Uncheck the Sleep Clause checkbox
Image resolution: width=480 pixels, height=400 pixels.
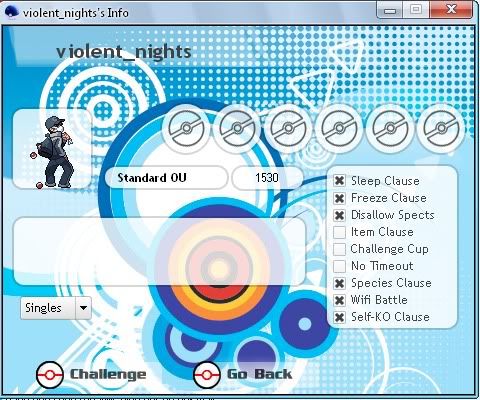(339, 181)
